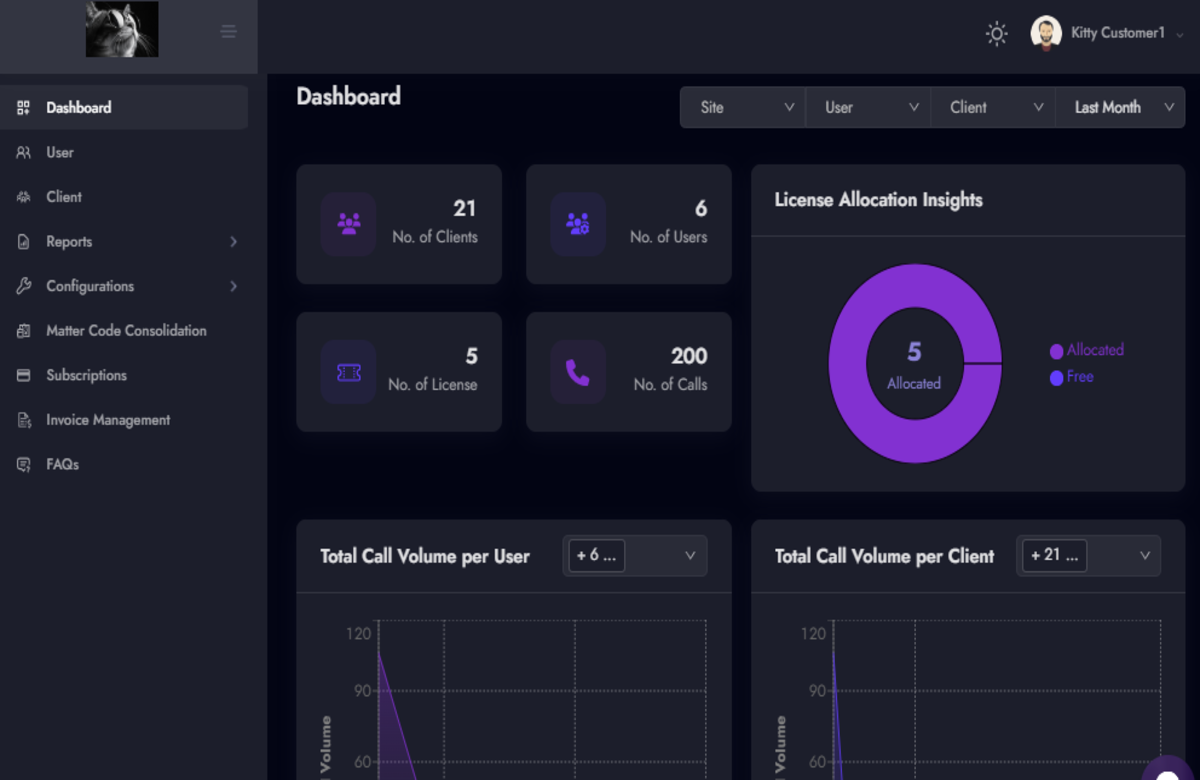
Task: Click the No. of Calls phone icon
Action: [578, 372]
